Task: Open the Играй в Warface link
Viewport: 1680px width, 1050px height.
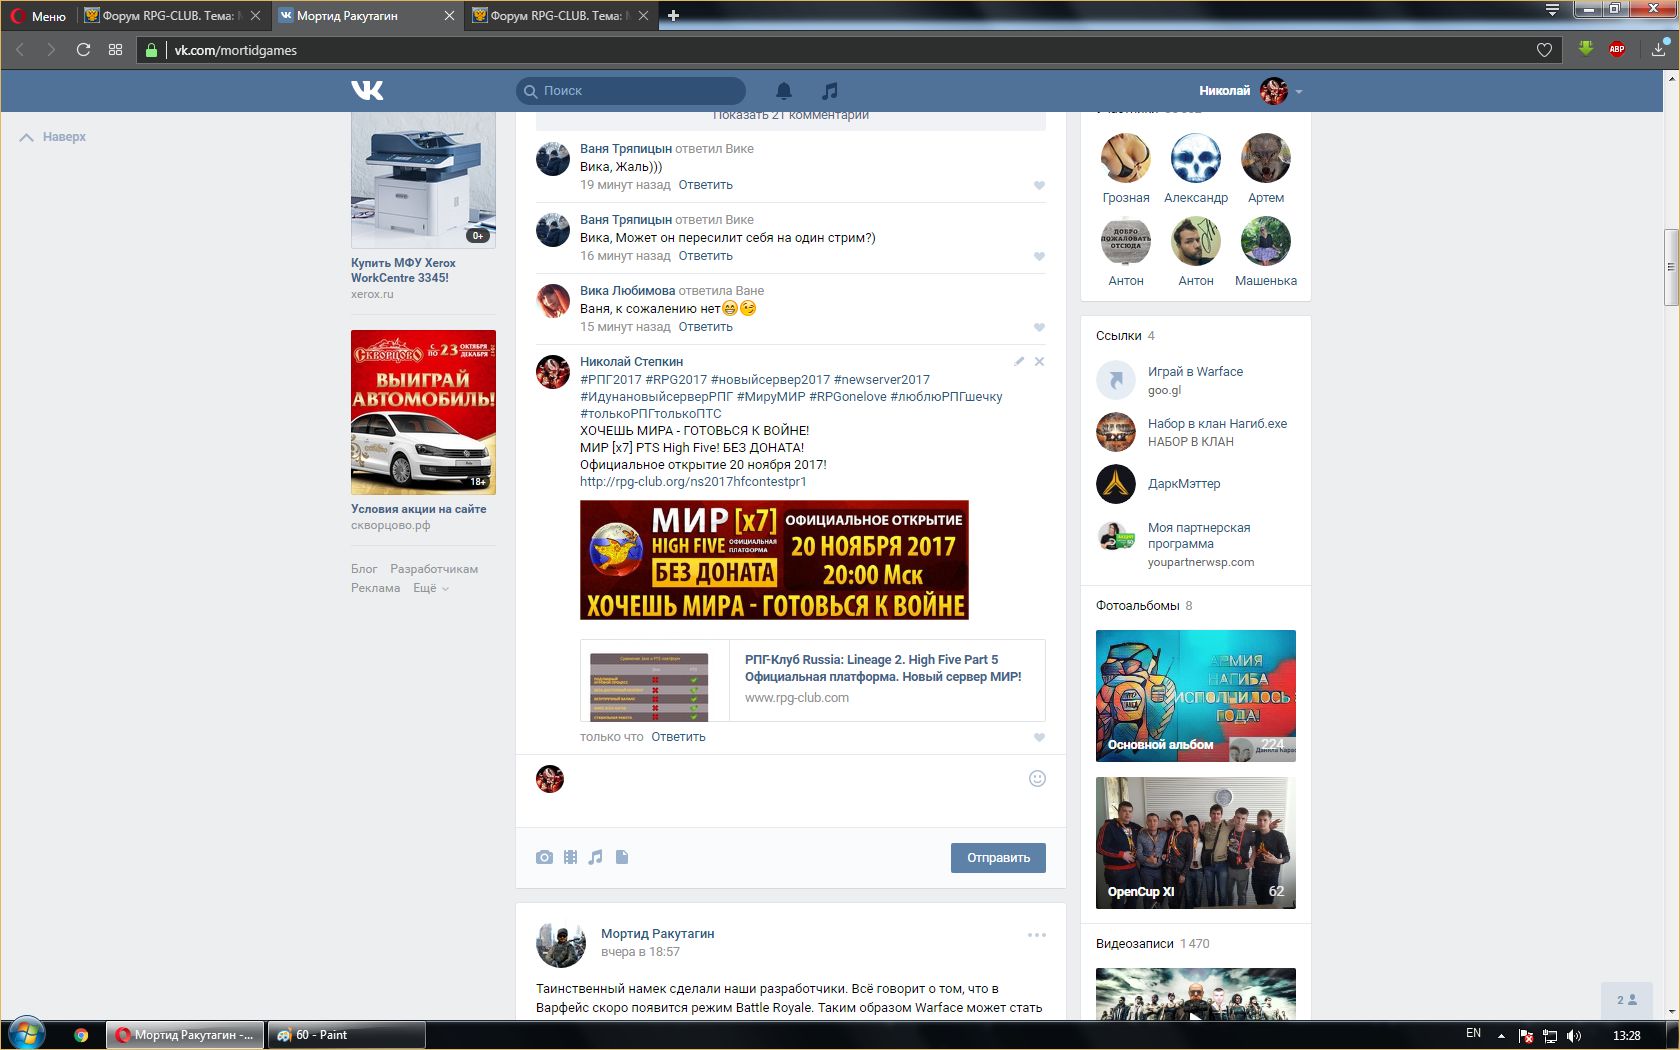Action: (x=1195, y=372)
